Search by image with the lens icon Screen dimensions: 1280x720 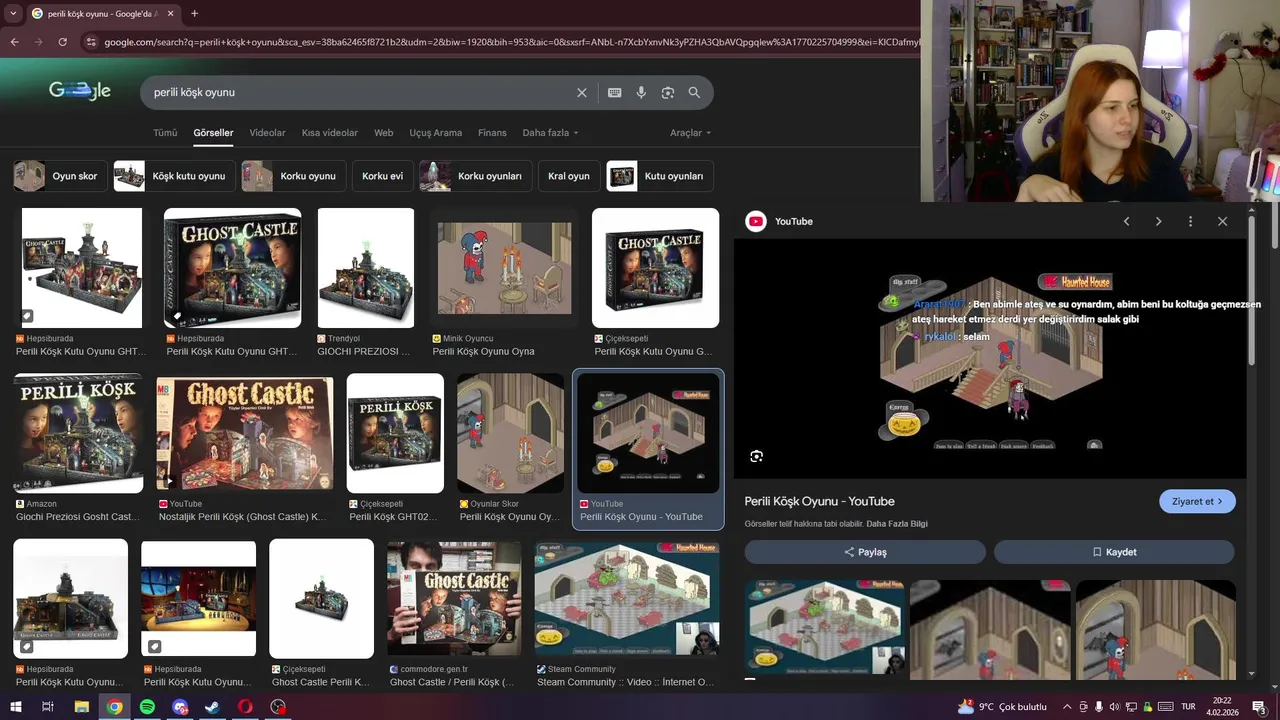click(x=668, y=92)
